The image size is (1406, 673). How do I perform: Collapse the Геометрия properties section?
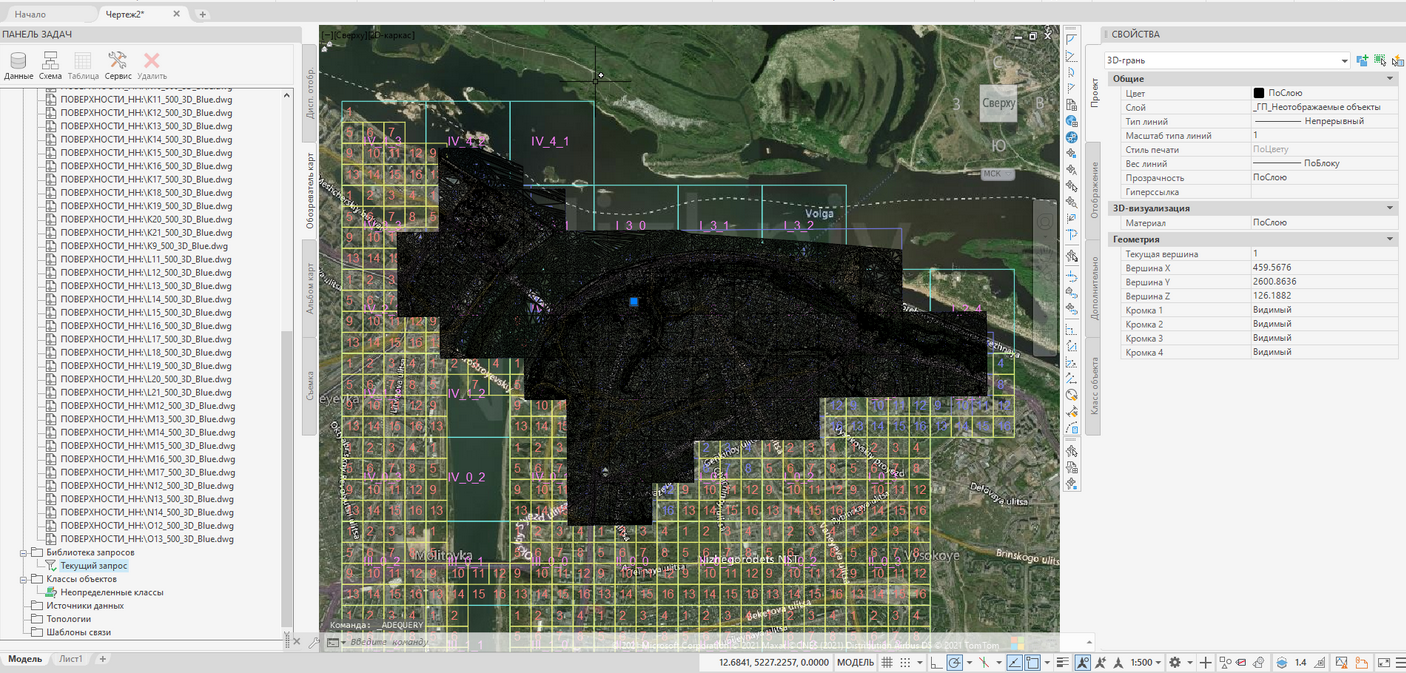pos(1390,240)
